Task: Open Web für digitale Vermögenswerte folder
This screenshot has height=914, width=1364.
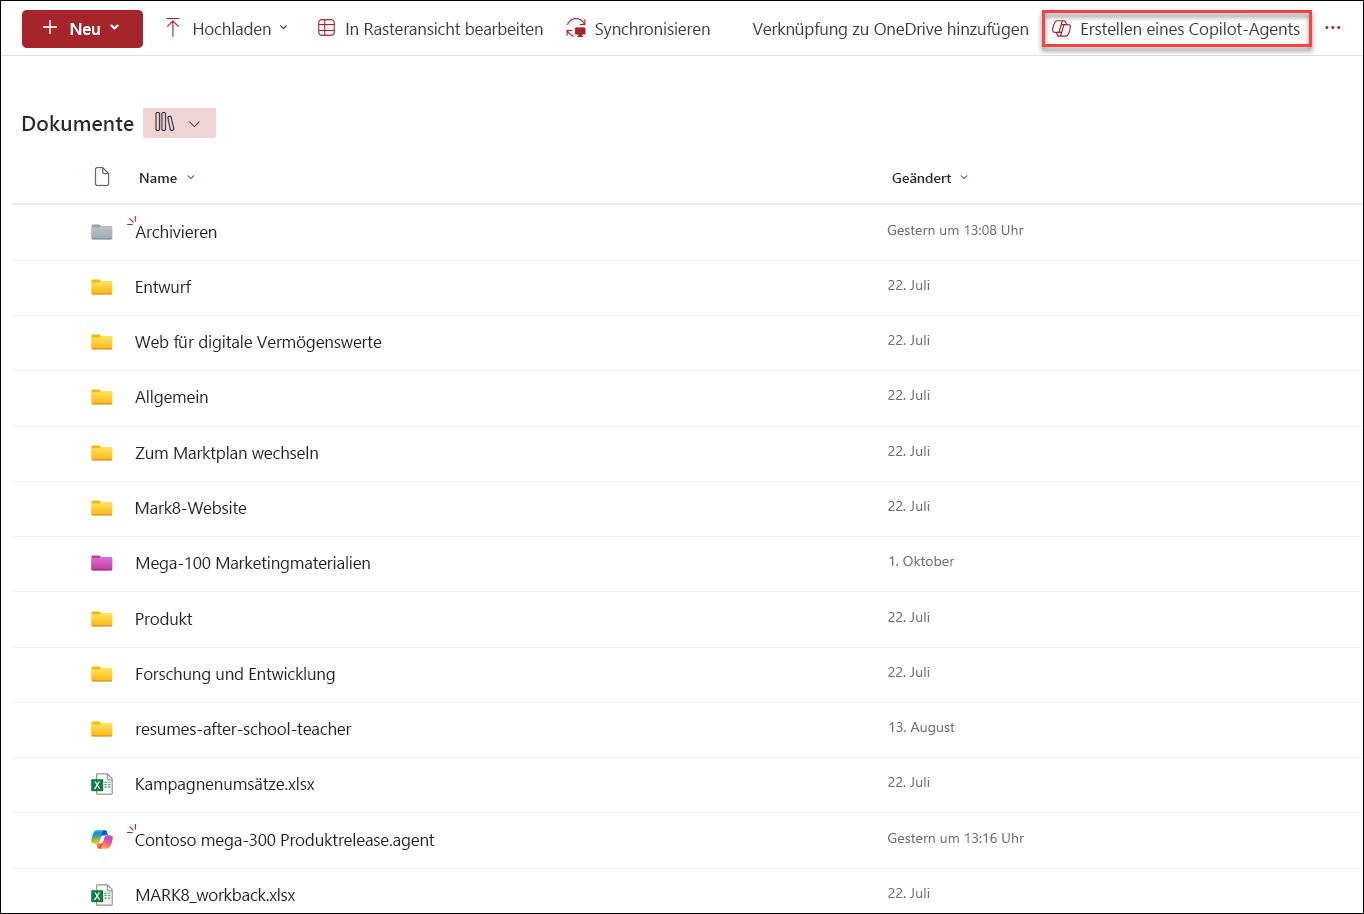Action: [x=258, y=342]
